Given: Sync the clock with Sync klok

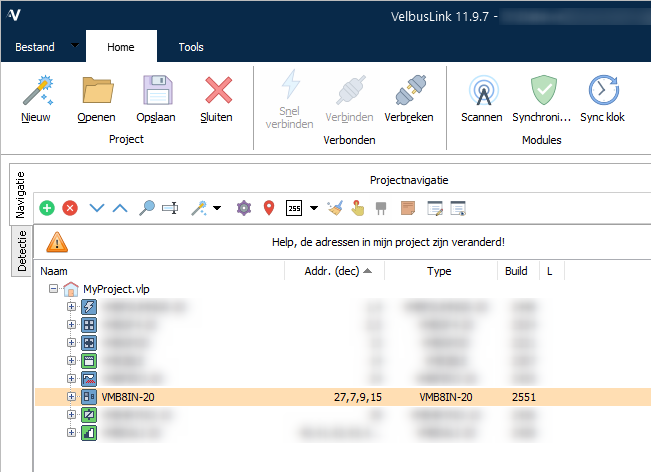Looking at the screenshot, I should pyautogui.click(x=602, y=99).
